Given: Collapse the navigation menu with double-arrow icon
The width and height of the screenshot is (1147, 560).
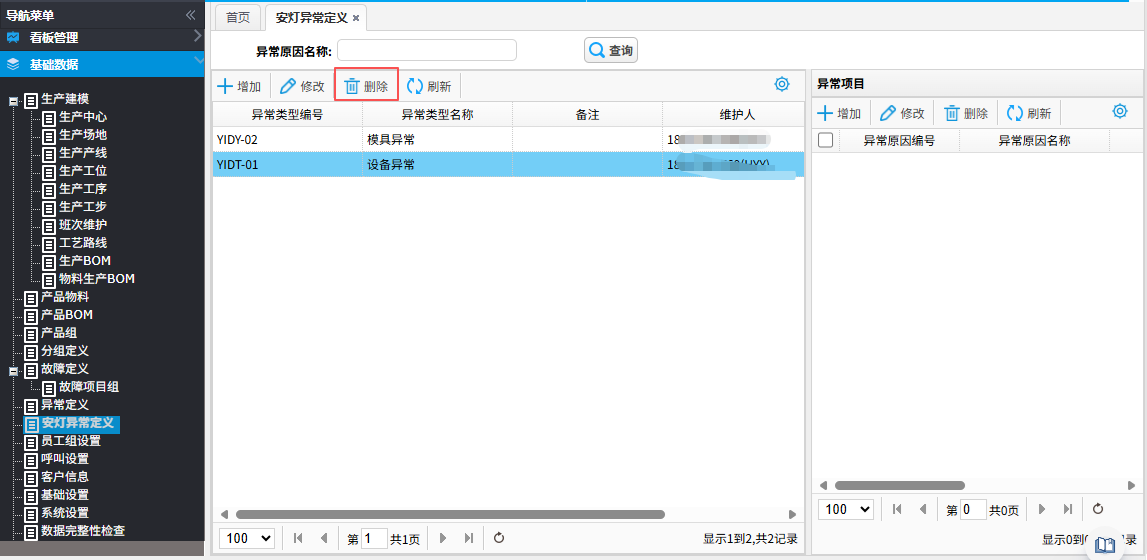Looking at the screenshot, I should coord(191,15).
